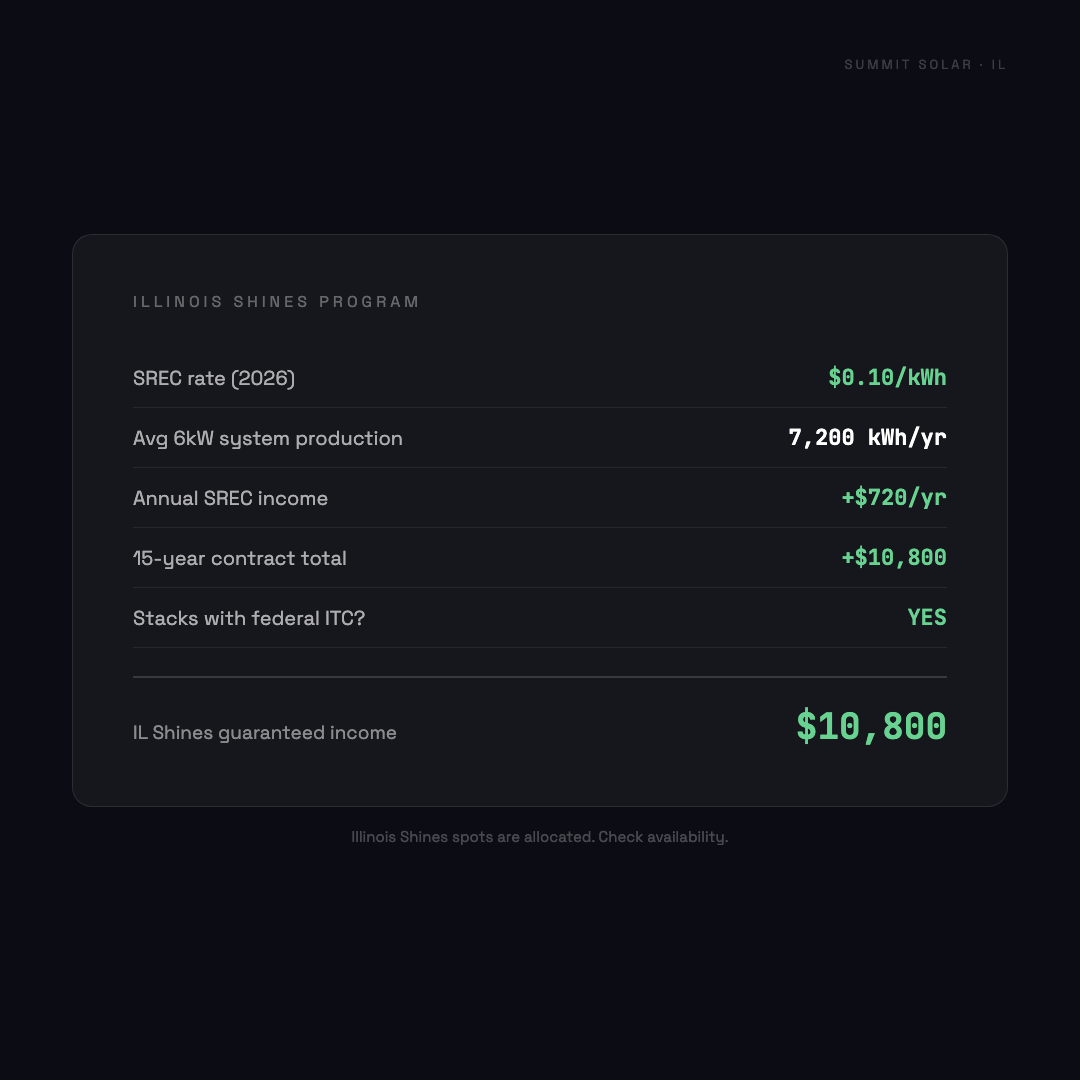The height and width of the screenshot is (1080, 1080).
Task: Click the SREC rate (2026) label
Action: click(x=214, y=378)
